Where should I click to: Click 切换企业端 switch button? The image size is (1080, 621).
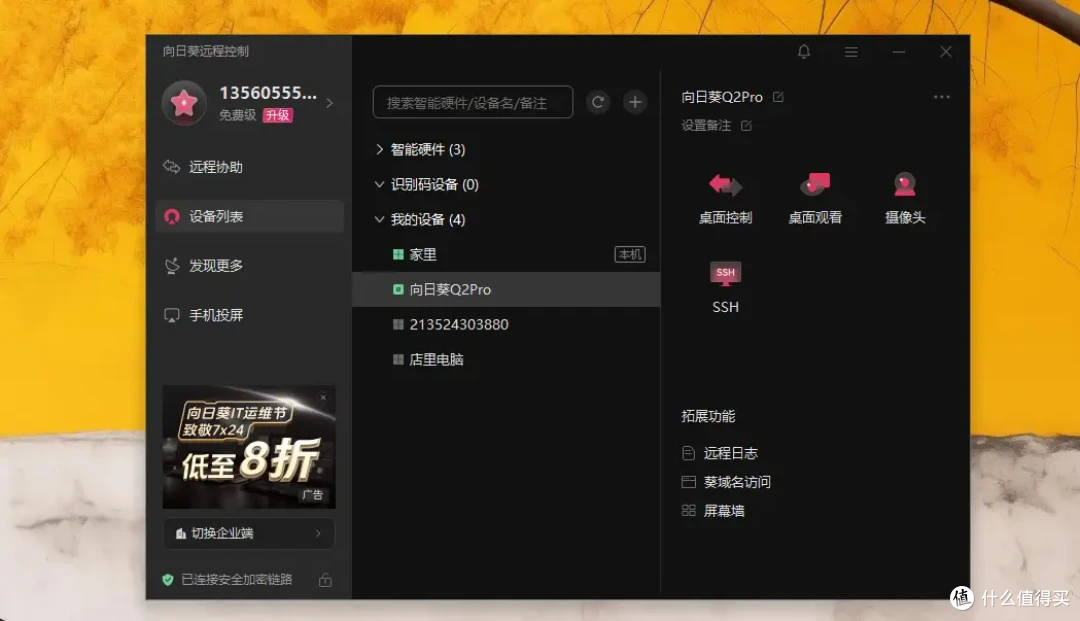coord(249,534)
